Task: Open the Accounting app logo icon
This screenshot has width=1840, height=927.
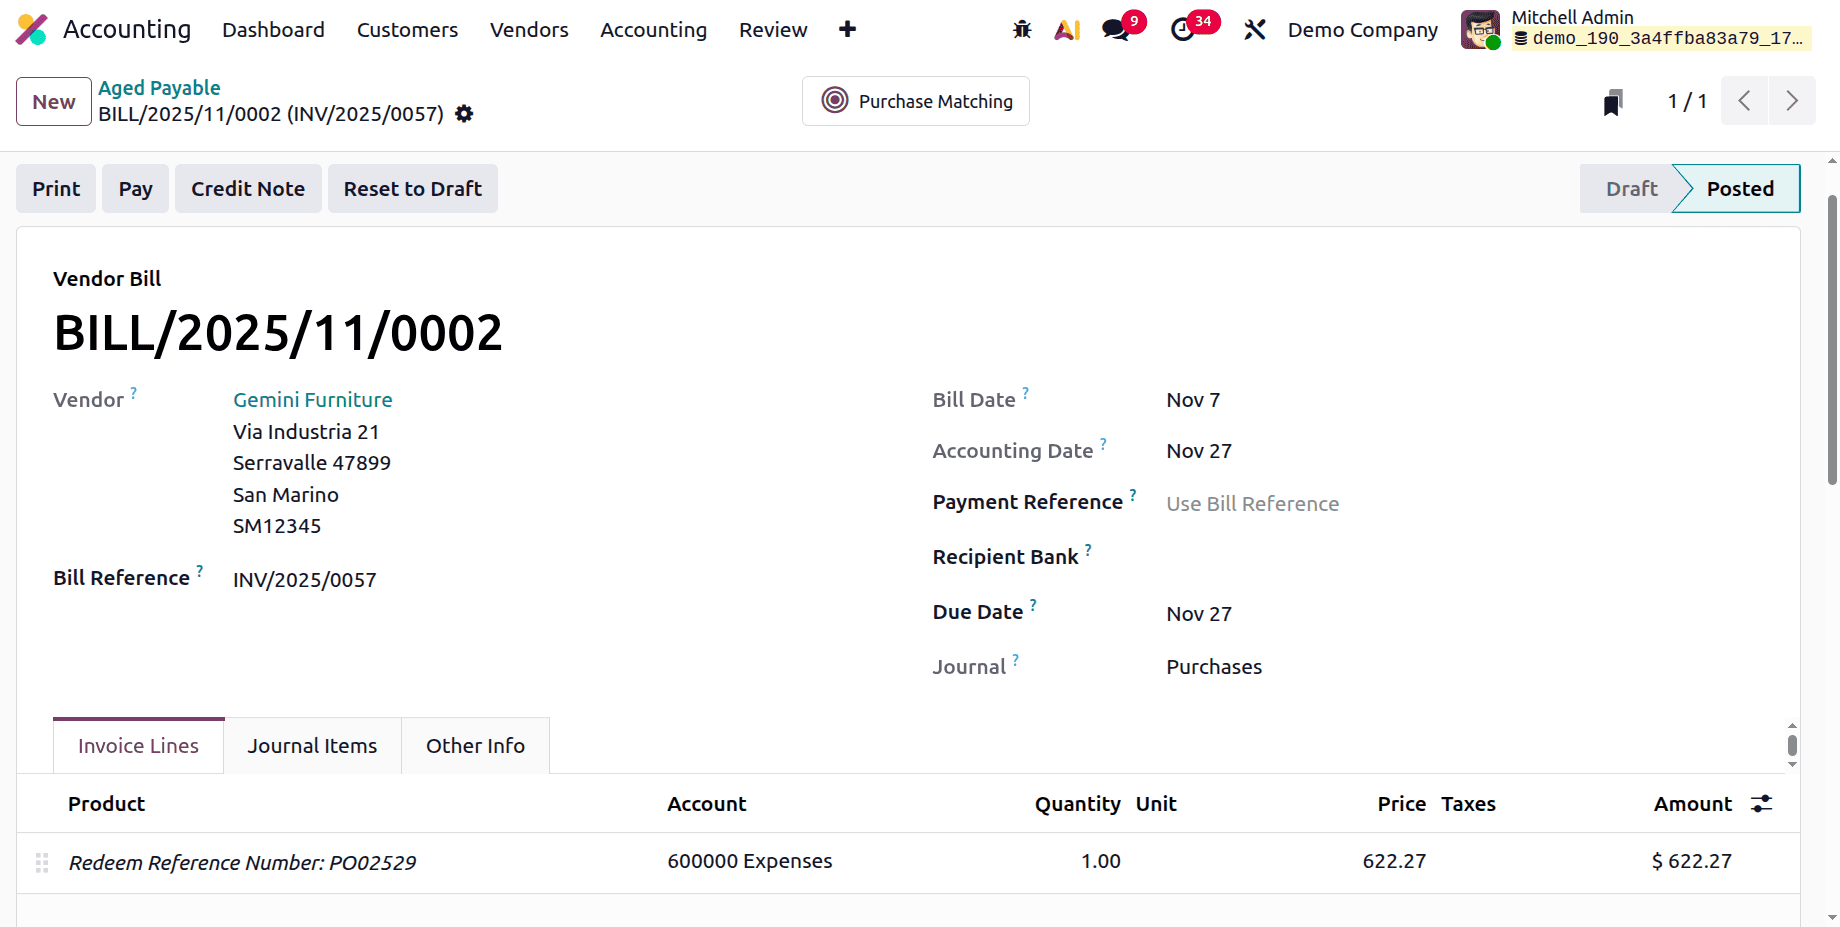Action: point(32,30)
